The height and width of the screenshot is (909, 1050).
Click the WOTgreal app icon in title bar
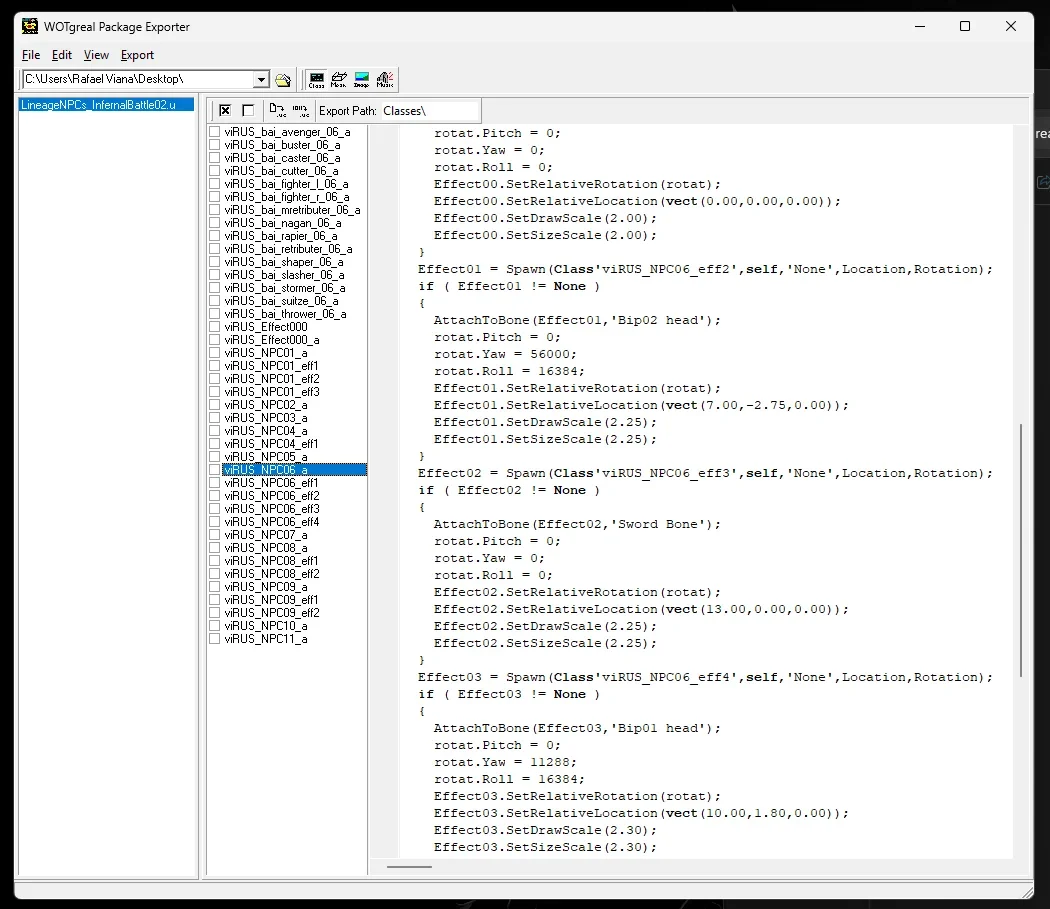click(x=29, y=27)
